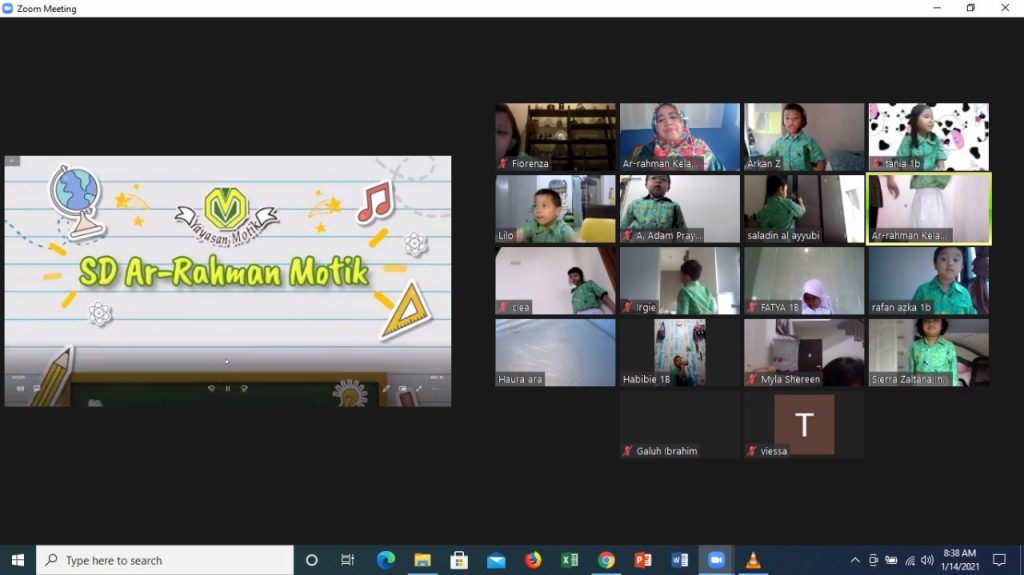Open Excel from the taskbar
This screenshot has height=575, width=1024.
click(x=570, y=560)
